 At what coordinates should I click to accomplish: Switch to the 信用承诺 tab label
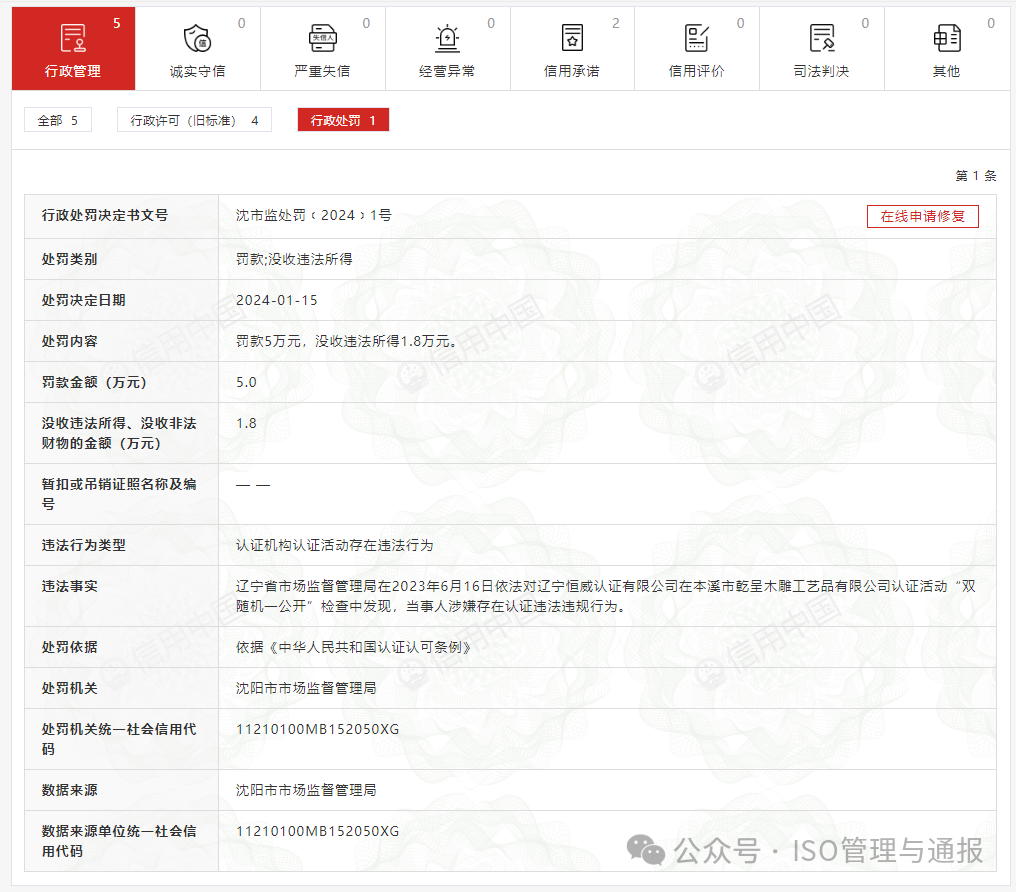[572, 71]
